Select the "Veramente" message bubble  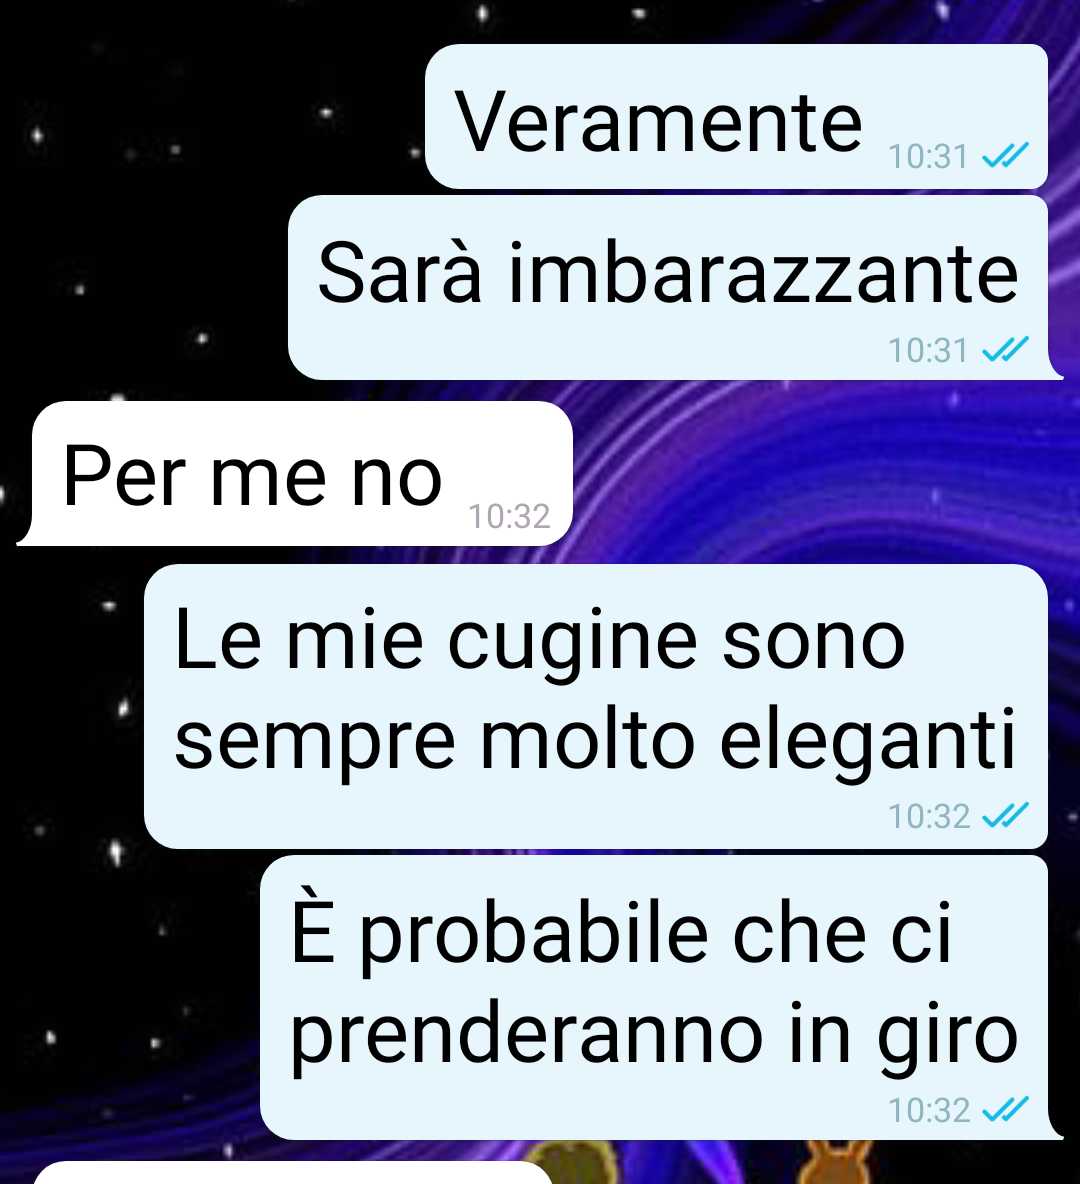point(736,116)
